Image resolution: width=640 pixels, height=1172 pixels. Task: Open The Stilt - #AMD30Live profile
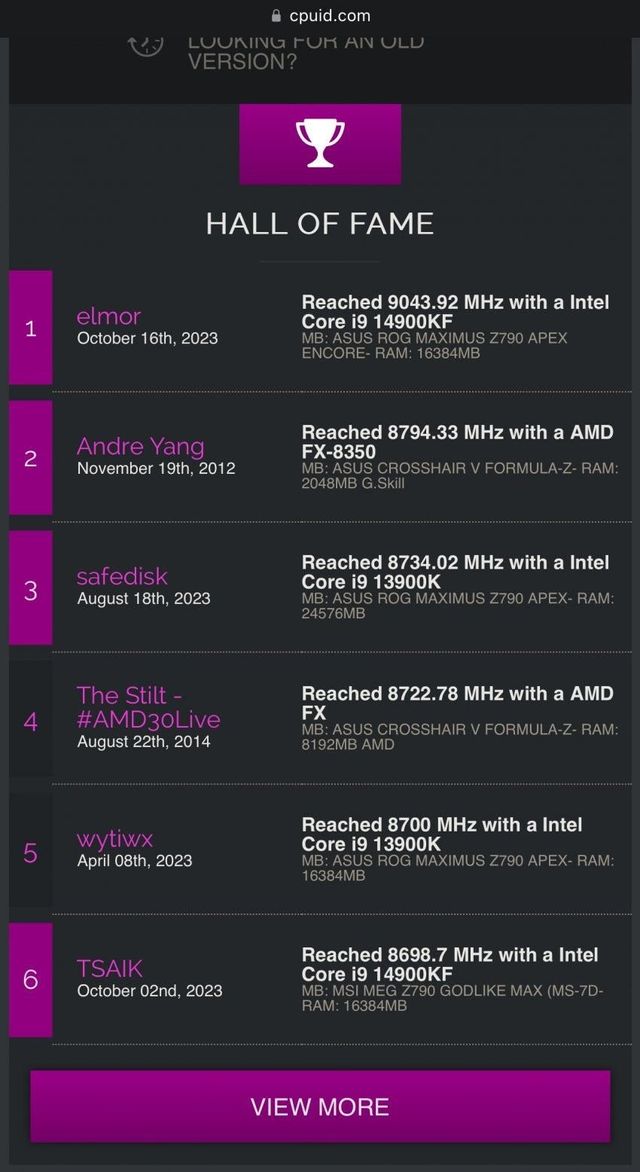pyautogui.click(x=148, y=707)
